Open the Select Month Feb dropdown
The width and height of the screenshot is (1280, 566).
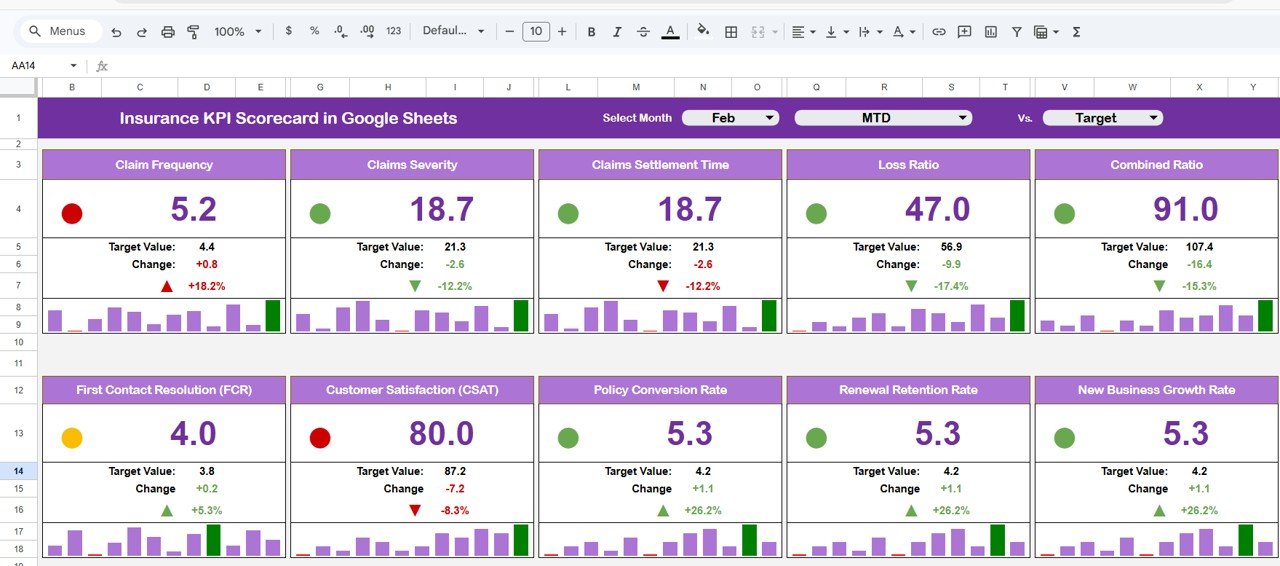pyautogui.click(x=730, y=118)
